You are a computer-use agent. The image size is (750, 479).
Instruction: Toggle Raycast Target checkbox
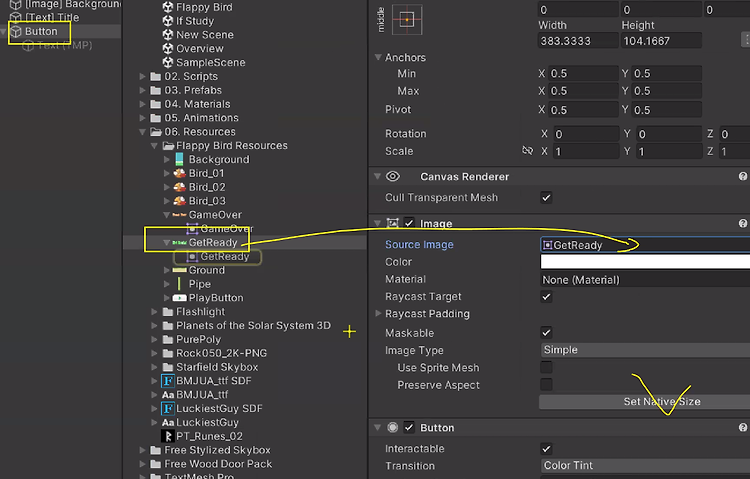click(546, 297)
